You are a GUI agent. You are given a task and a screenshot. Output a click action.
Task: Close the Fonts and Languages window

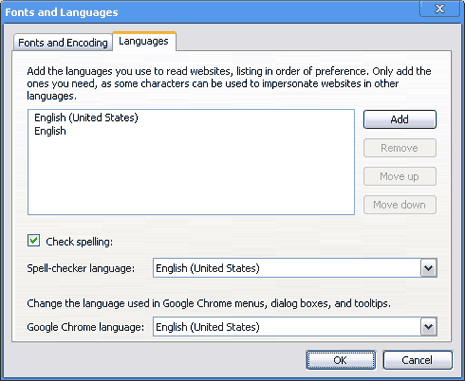pyautogui.click(x=440, y=8)
